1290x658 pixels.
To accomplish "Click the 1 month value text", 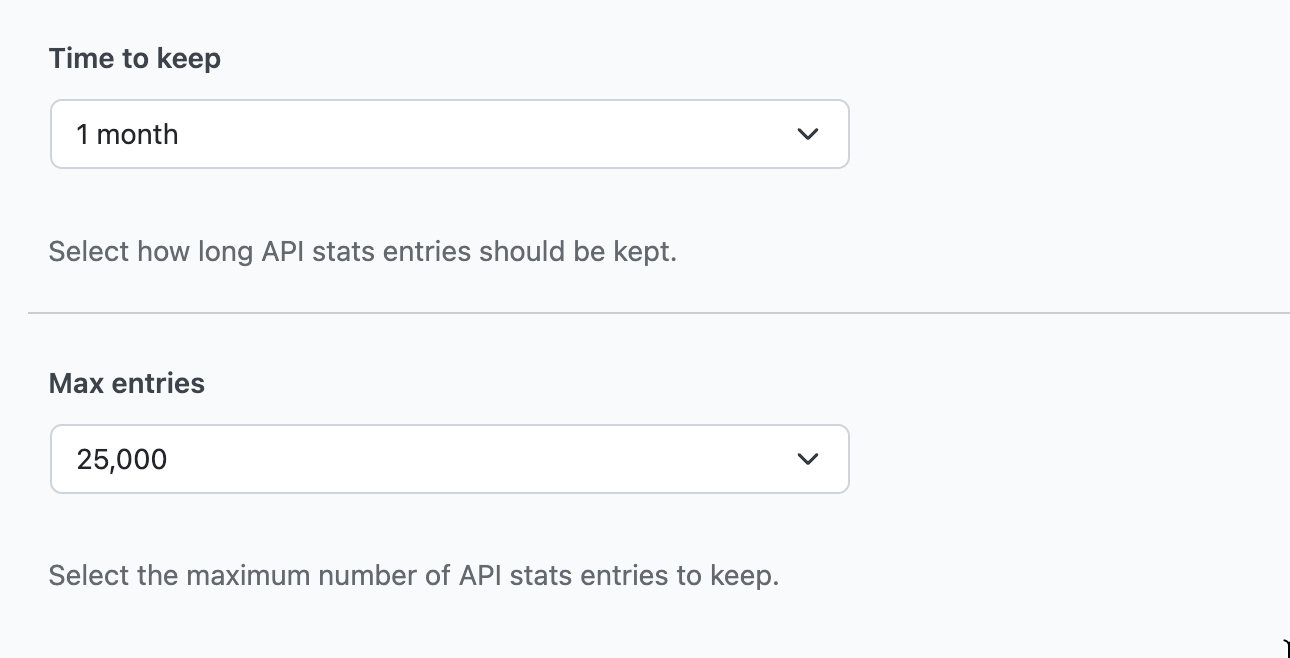I will tap(128, 133).
